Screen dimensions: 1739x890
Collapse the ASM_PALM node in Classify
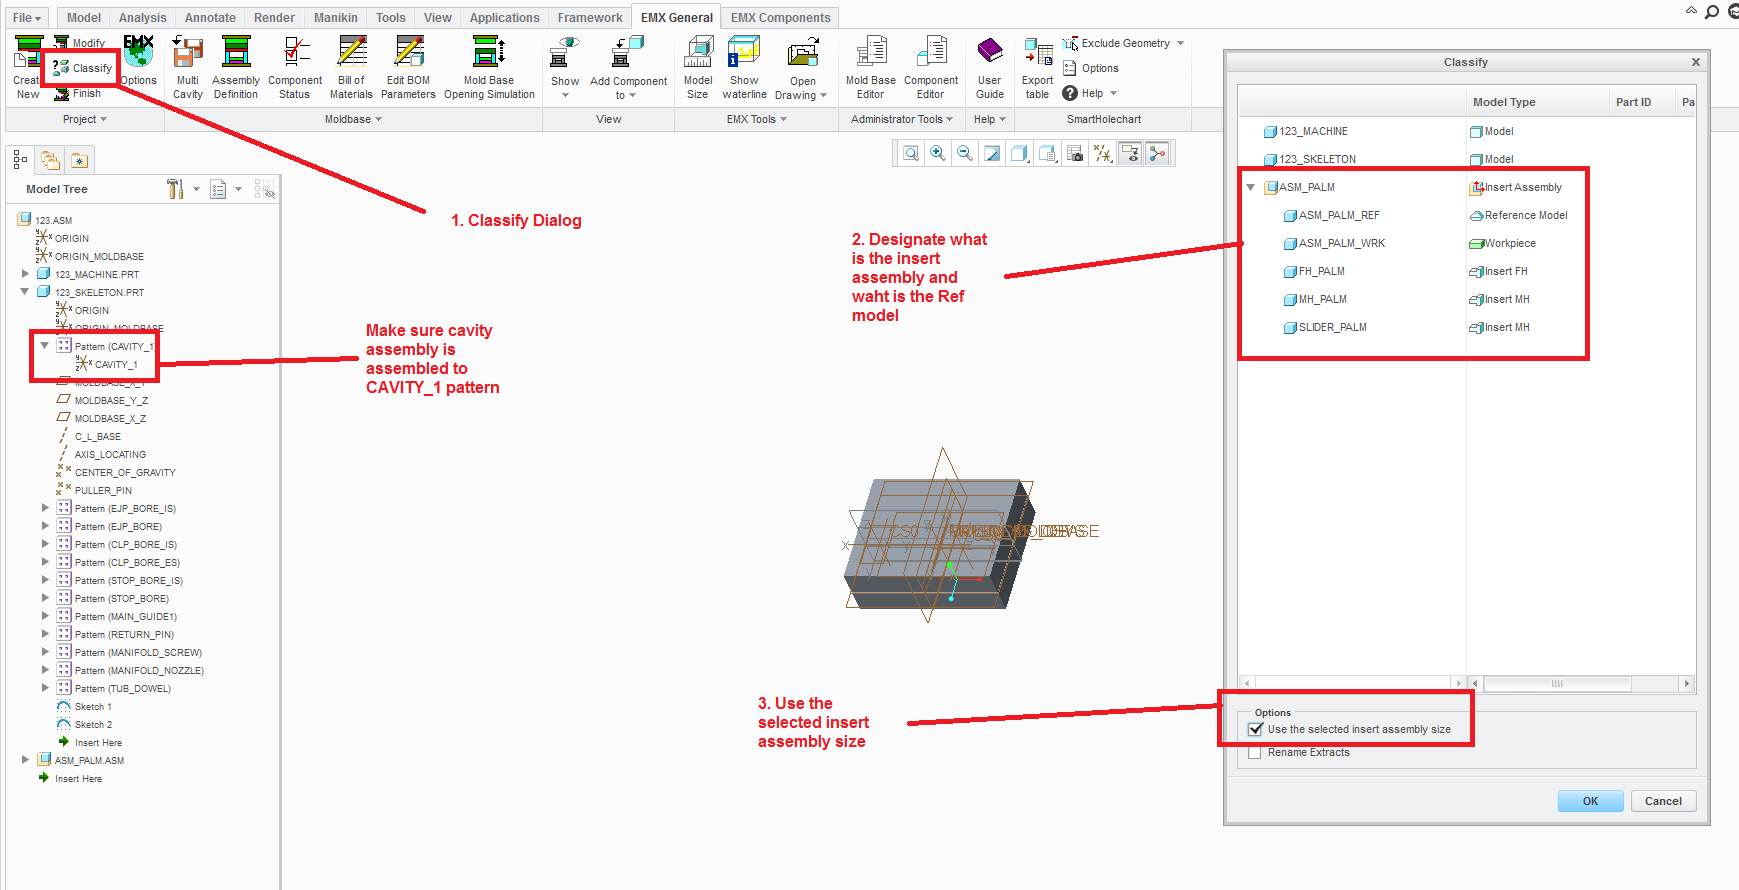[1250, 187]
